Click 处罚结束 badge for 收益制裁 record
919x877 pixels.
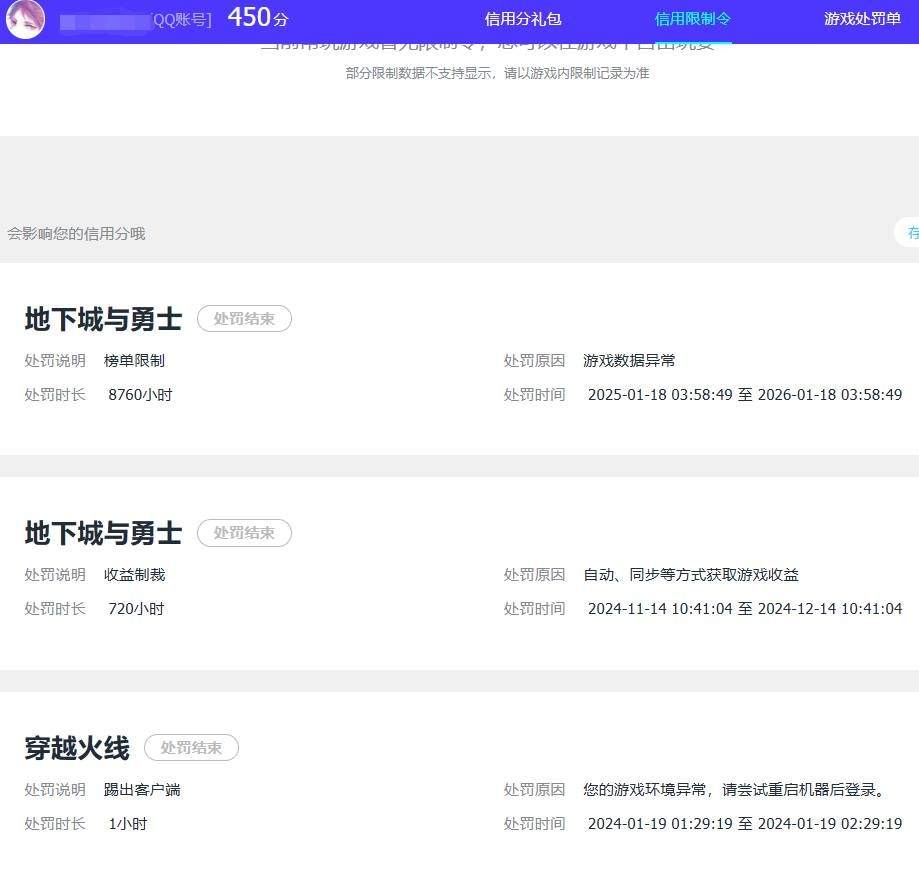[x=244, y=533]
